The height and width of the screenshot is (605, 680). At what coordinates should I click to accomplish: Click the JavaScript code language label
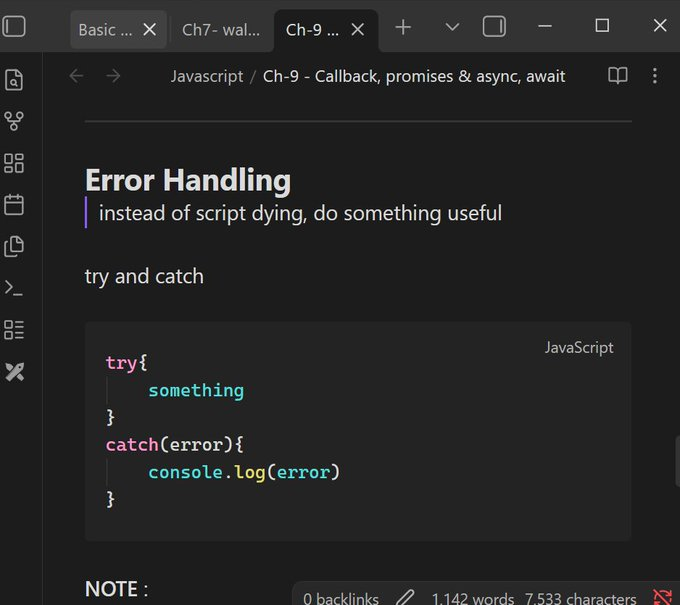[x=579, y=347]
